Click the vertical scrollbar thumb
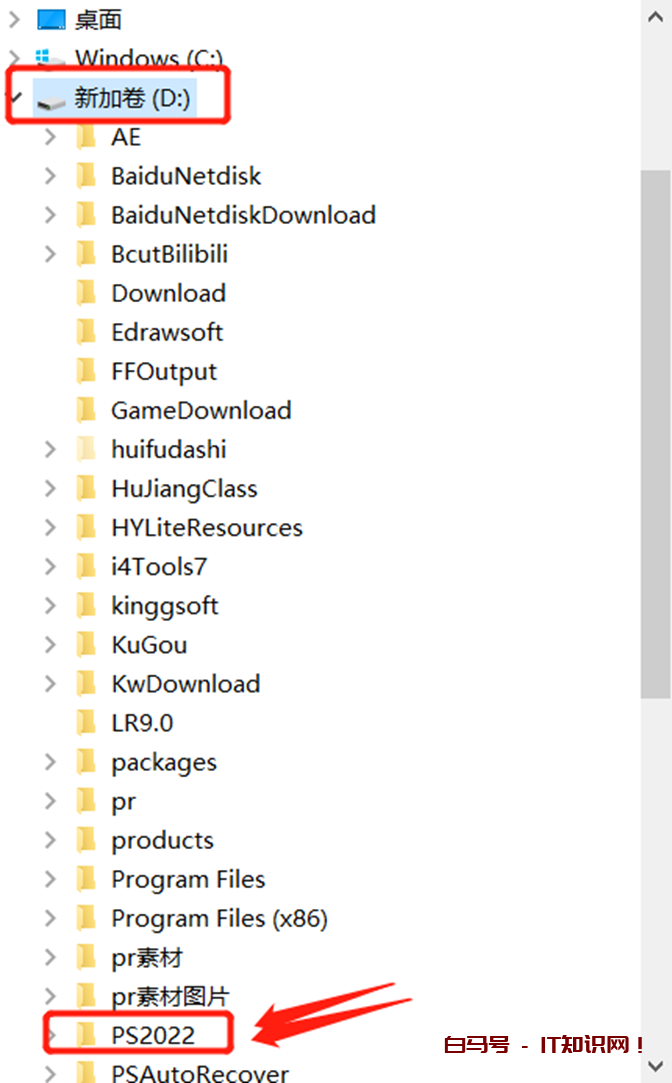The height and width of the screenshot is (1083, 672). (x=656, y=430)
